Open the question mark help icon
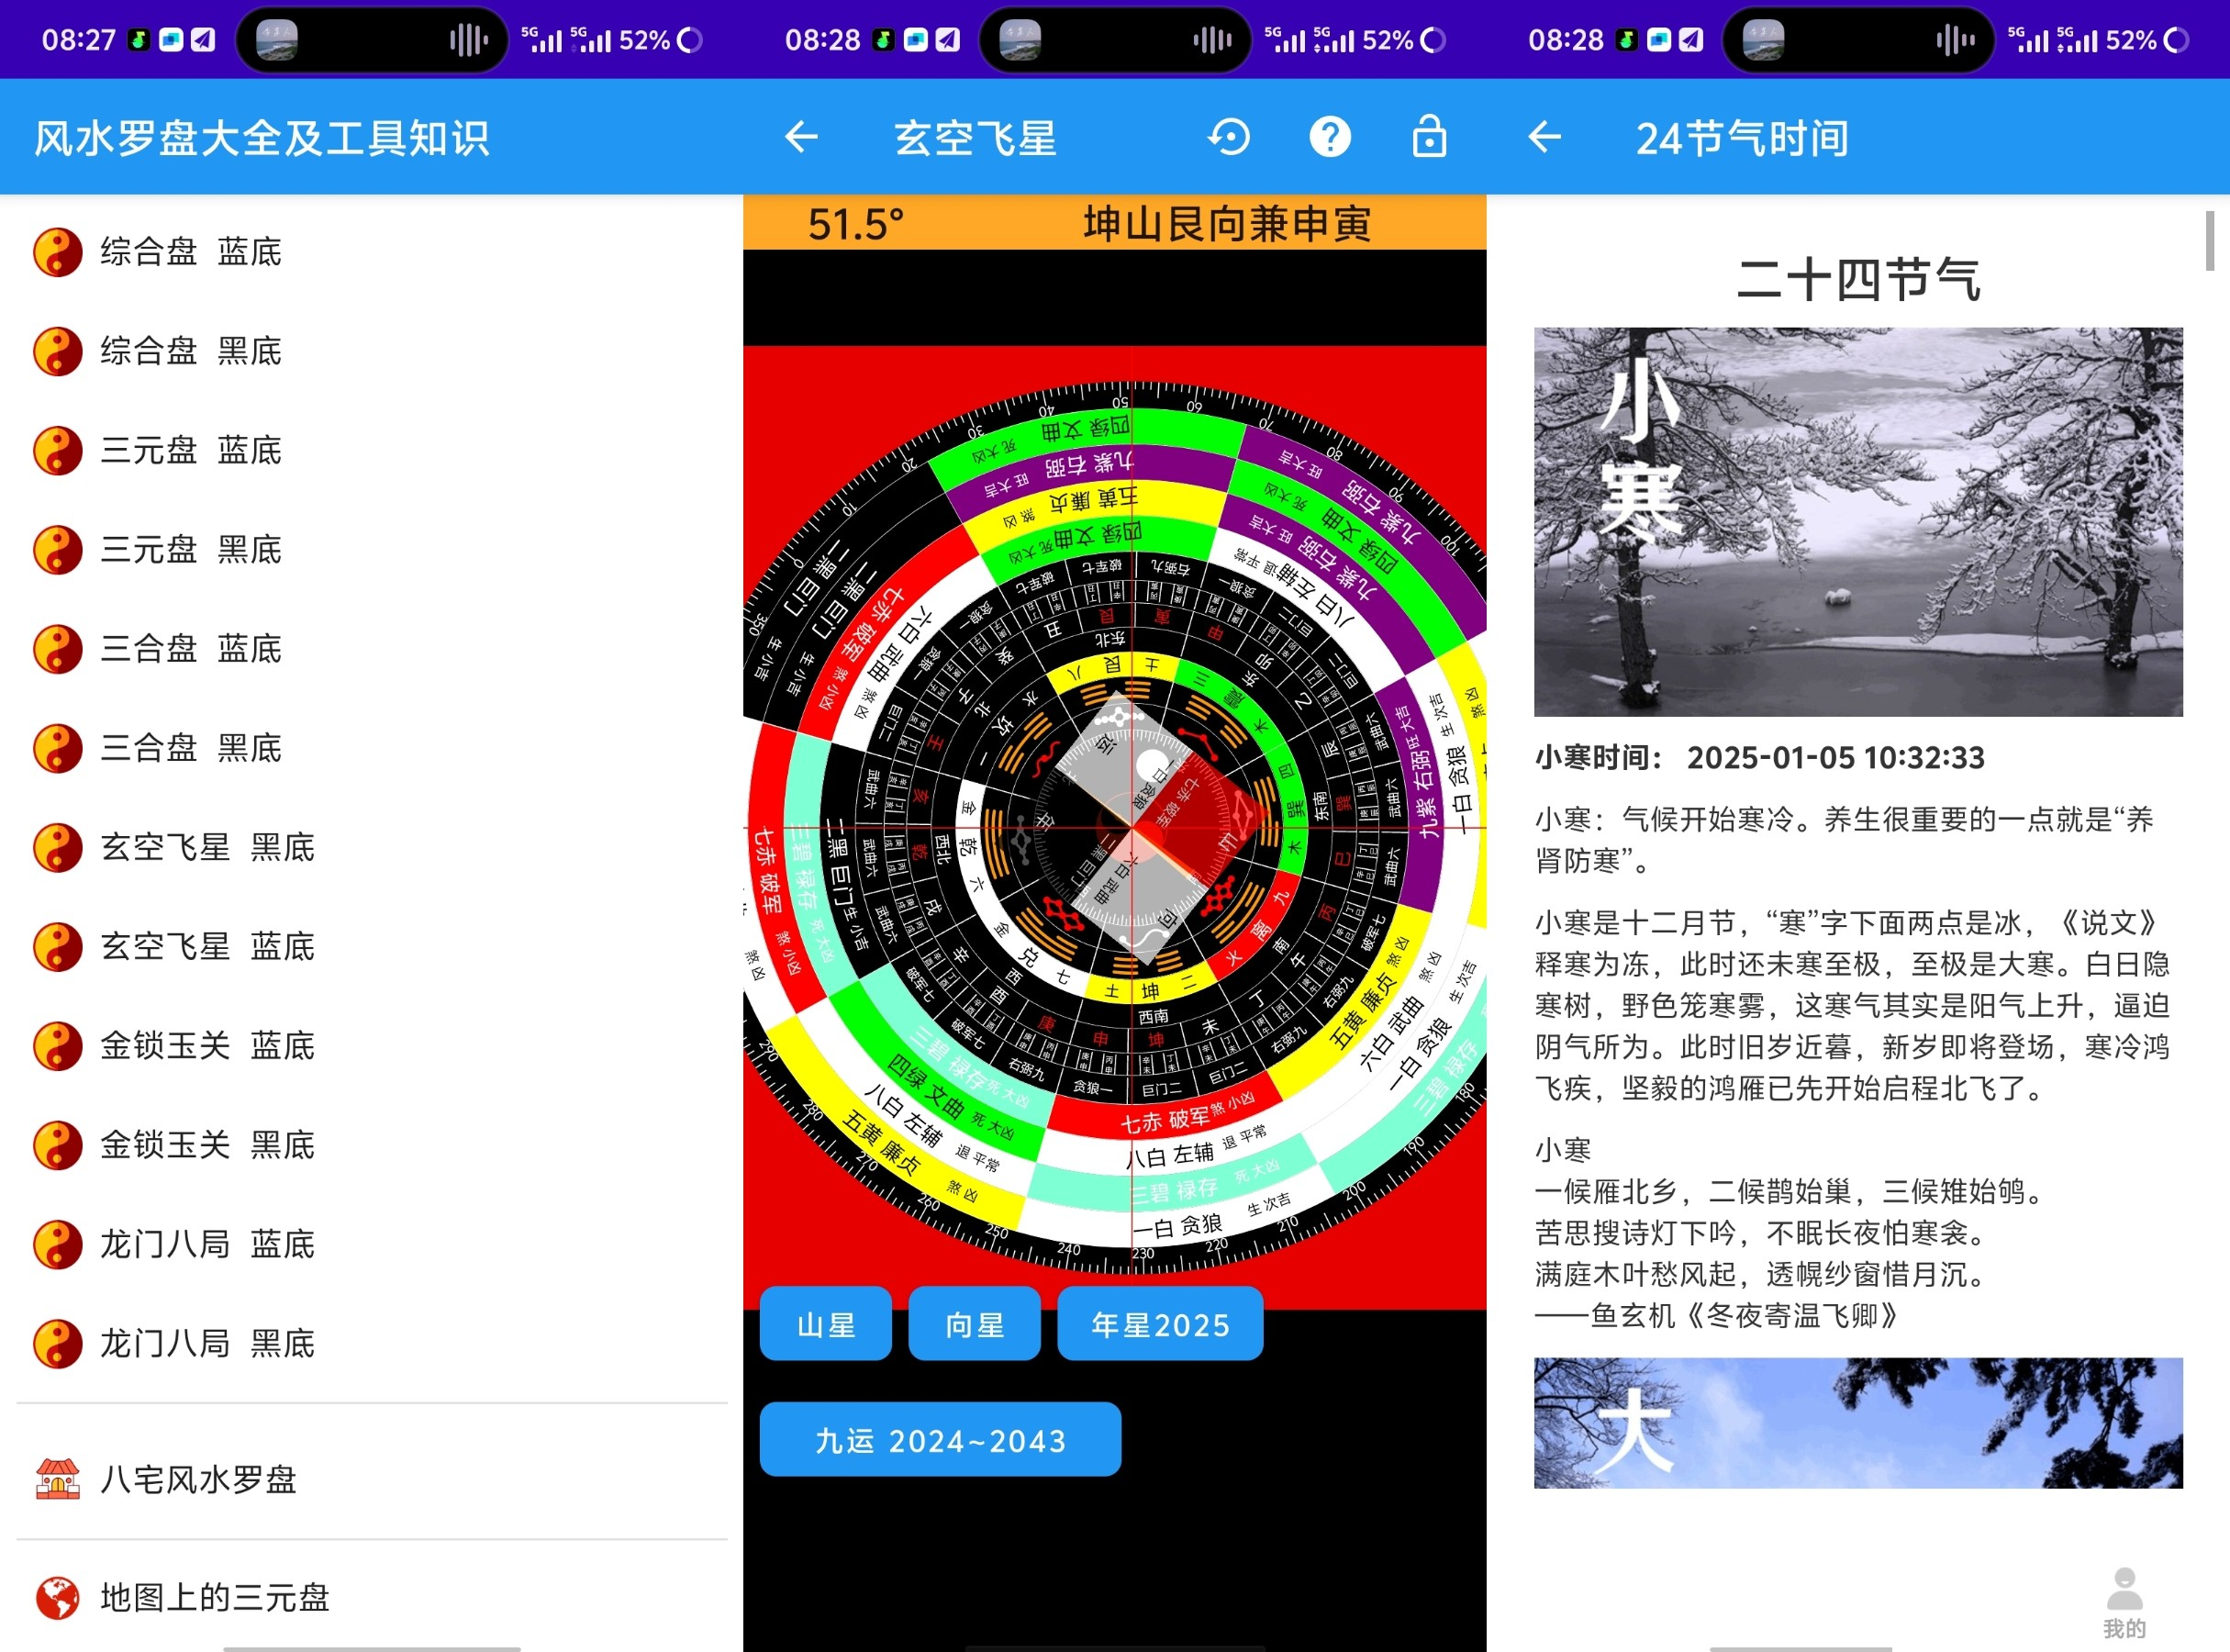Image resolution: width=2230 pixels, height=1652 pixels. (1329, 137)
